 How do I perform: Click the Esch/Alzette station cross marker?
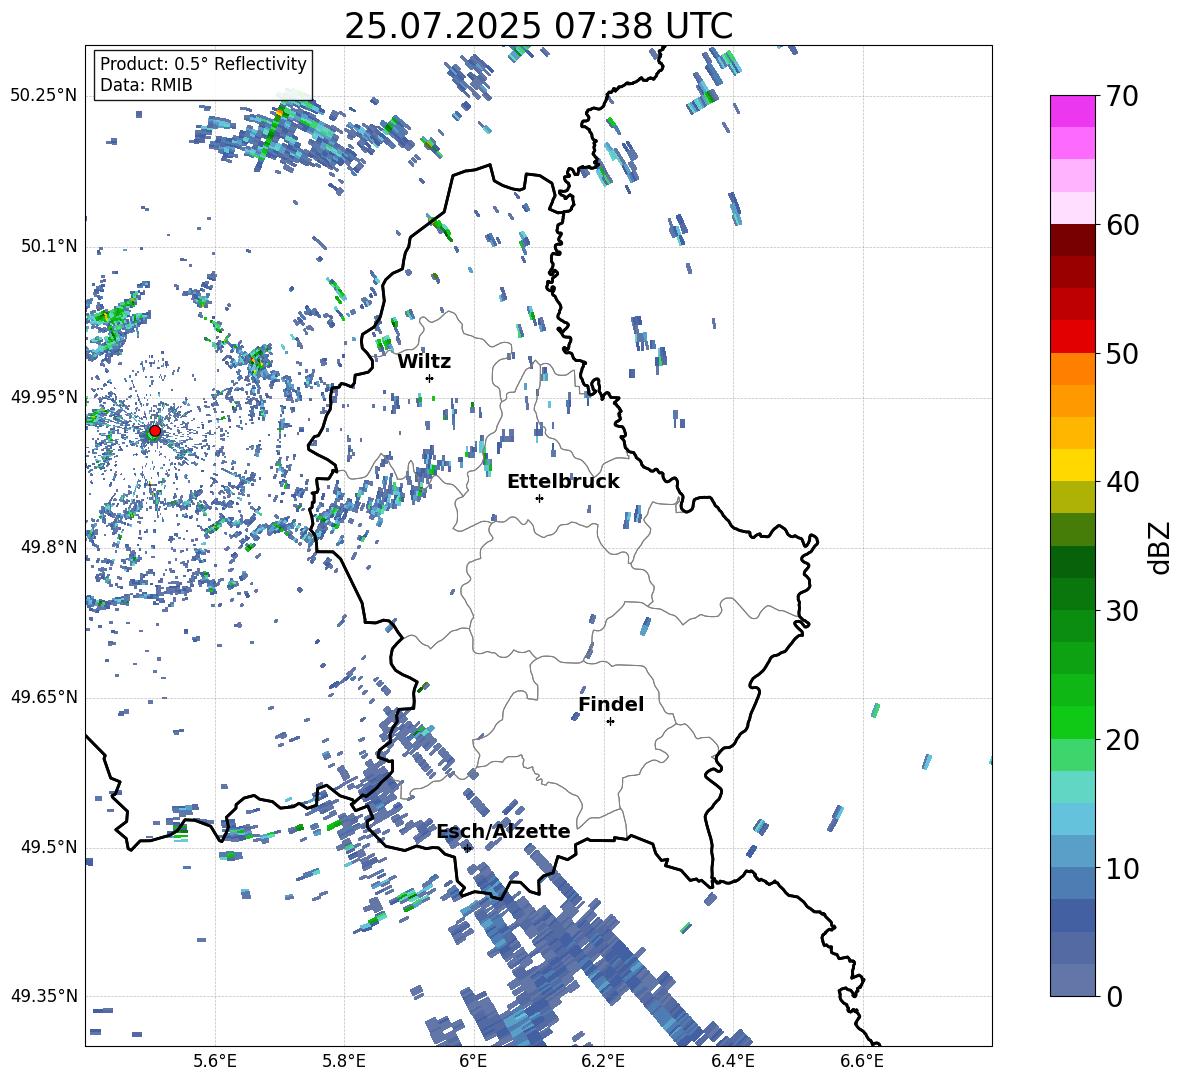468,848
